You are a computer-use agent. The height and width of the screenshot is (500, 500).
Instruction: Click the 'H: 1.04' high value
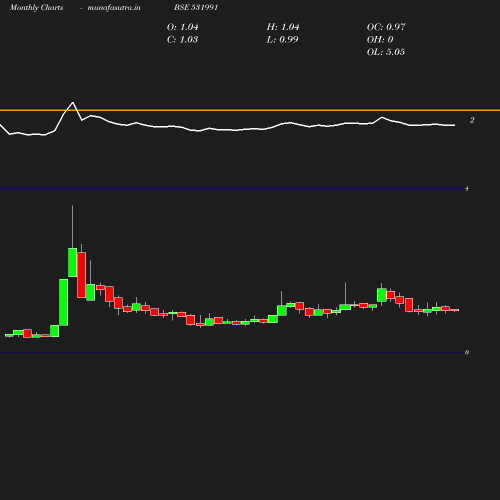[283, 27]
